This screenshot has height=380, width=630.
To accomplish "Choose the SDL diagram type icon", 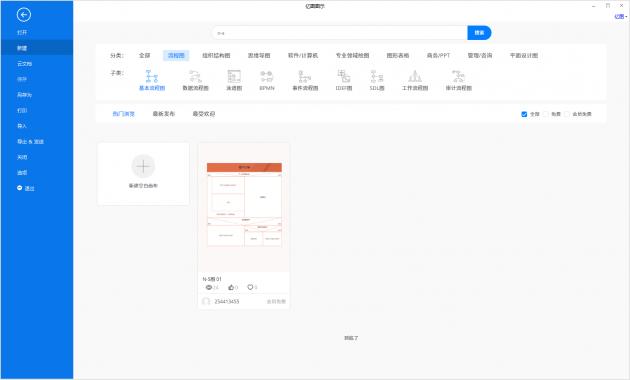I will pyautogui.click(x=376, y=76).
